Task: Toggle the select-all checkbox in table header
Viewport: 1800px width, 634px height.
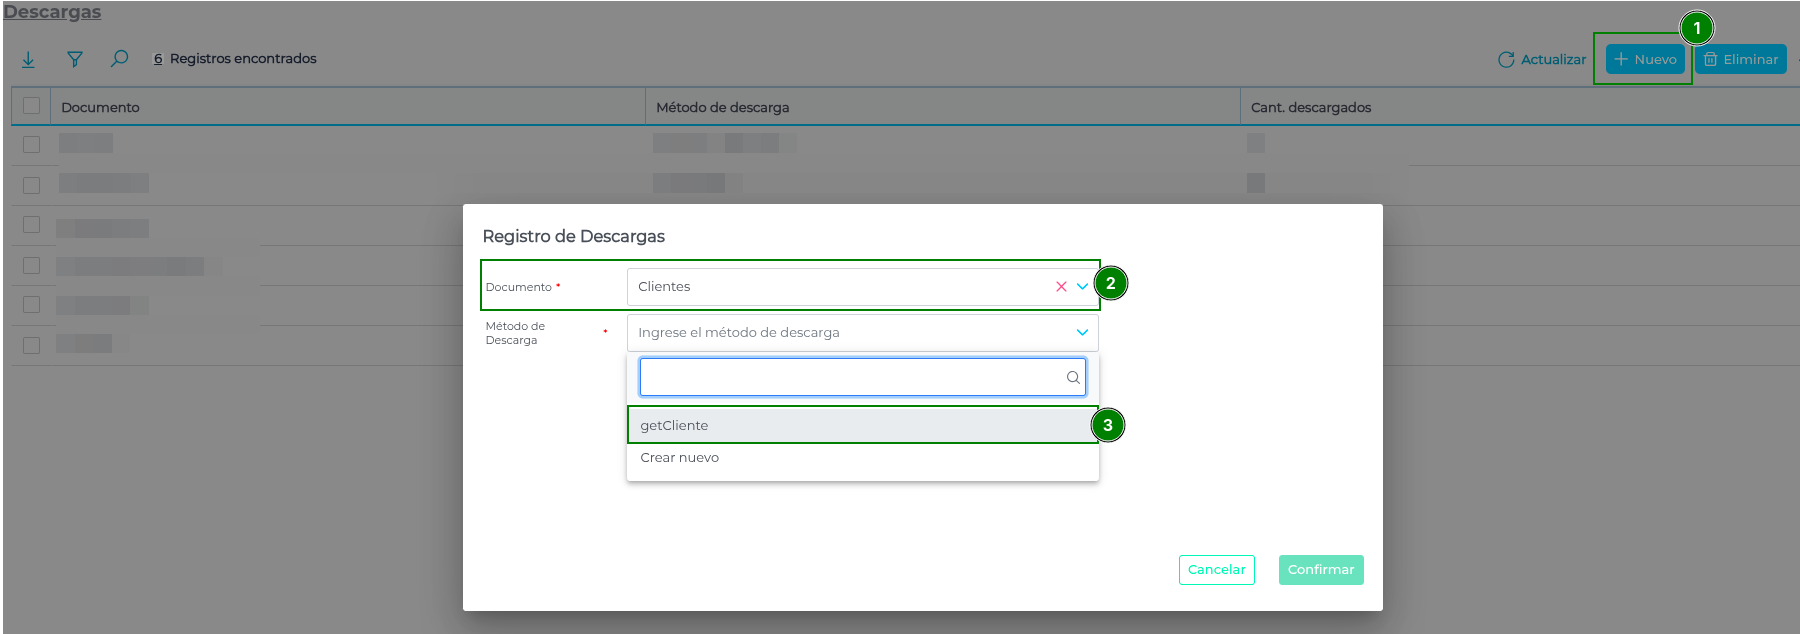Action: tap(31, 106)
